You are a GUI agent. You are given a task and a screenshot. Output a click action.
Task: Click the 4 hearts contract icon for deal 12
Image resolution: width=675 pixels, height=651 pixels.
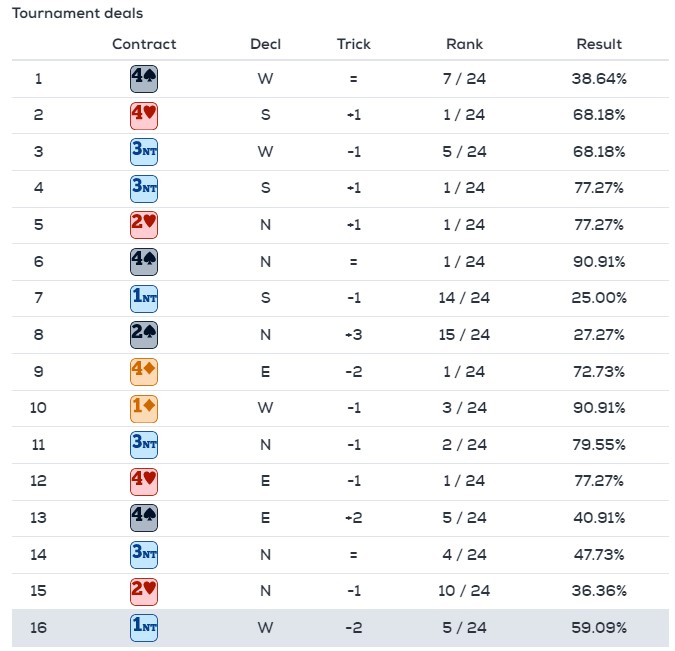tap(144, 481)
